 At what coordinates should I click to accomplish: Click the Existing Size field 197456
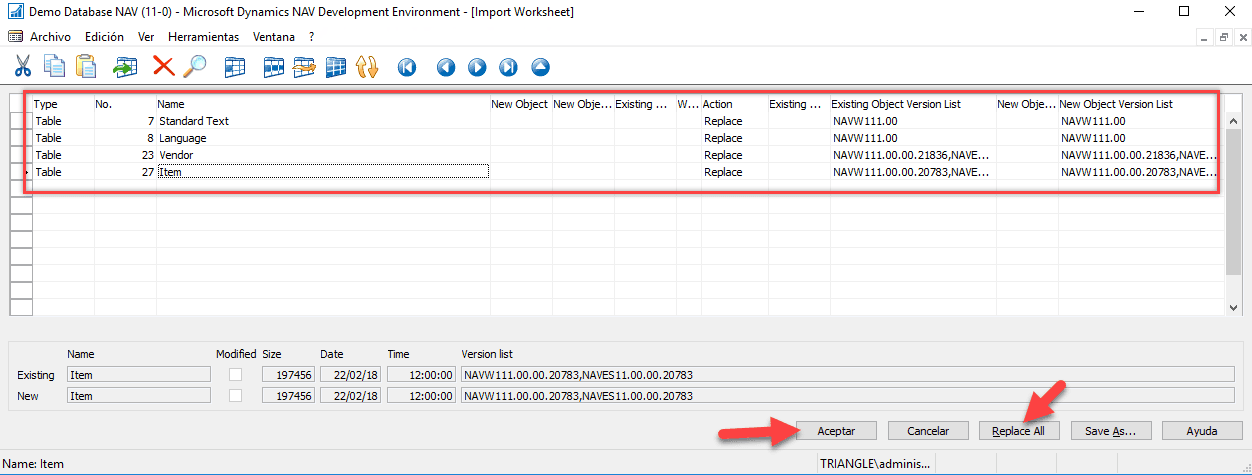288,375
